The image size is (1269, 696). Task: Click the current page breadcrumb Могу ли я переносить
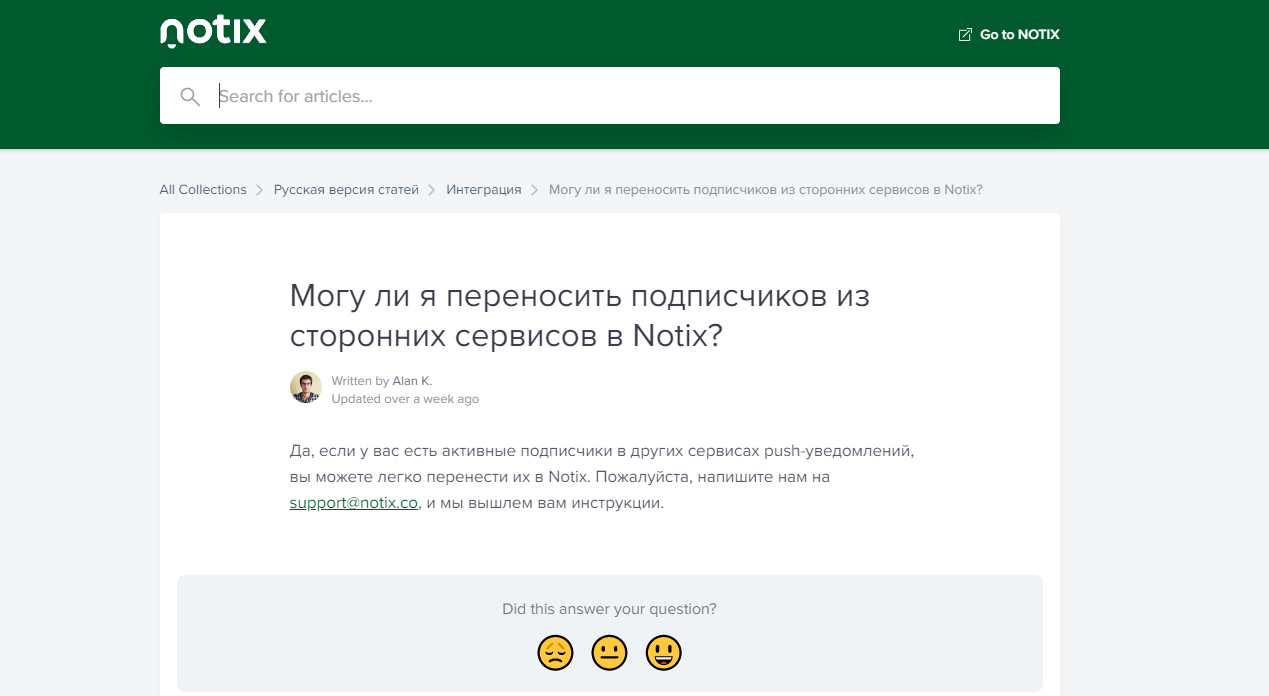point(766,190)
